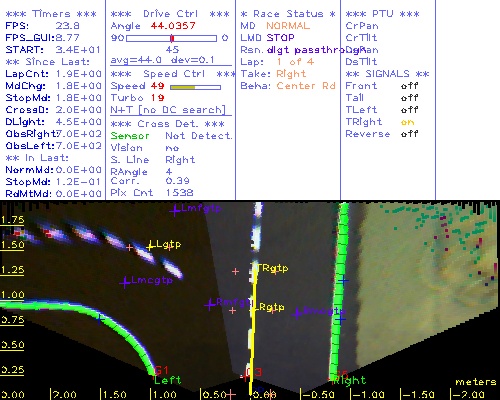Click the Speed progress bar
Image resolution: width=500 pixels, height=400 pixels.
point(195,87)
